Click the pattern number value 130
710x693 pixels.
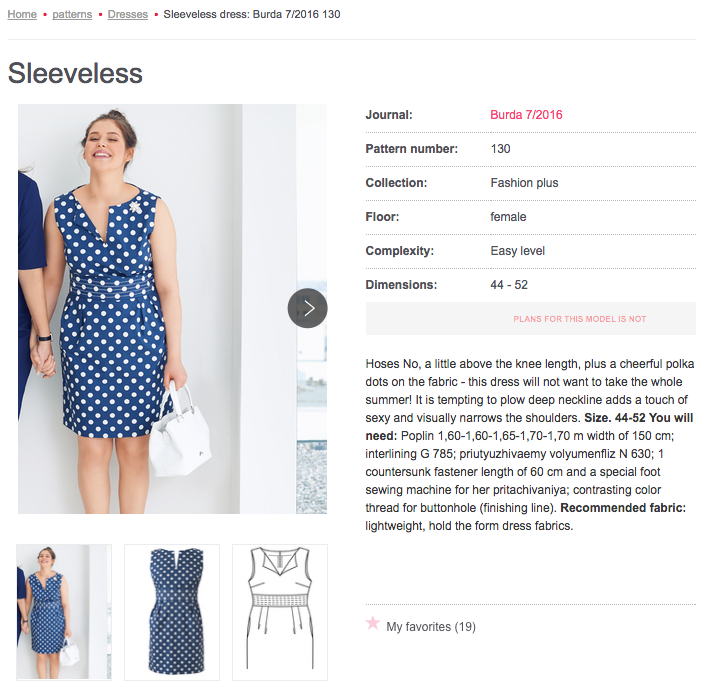click(x=500, y=149)
